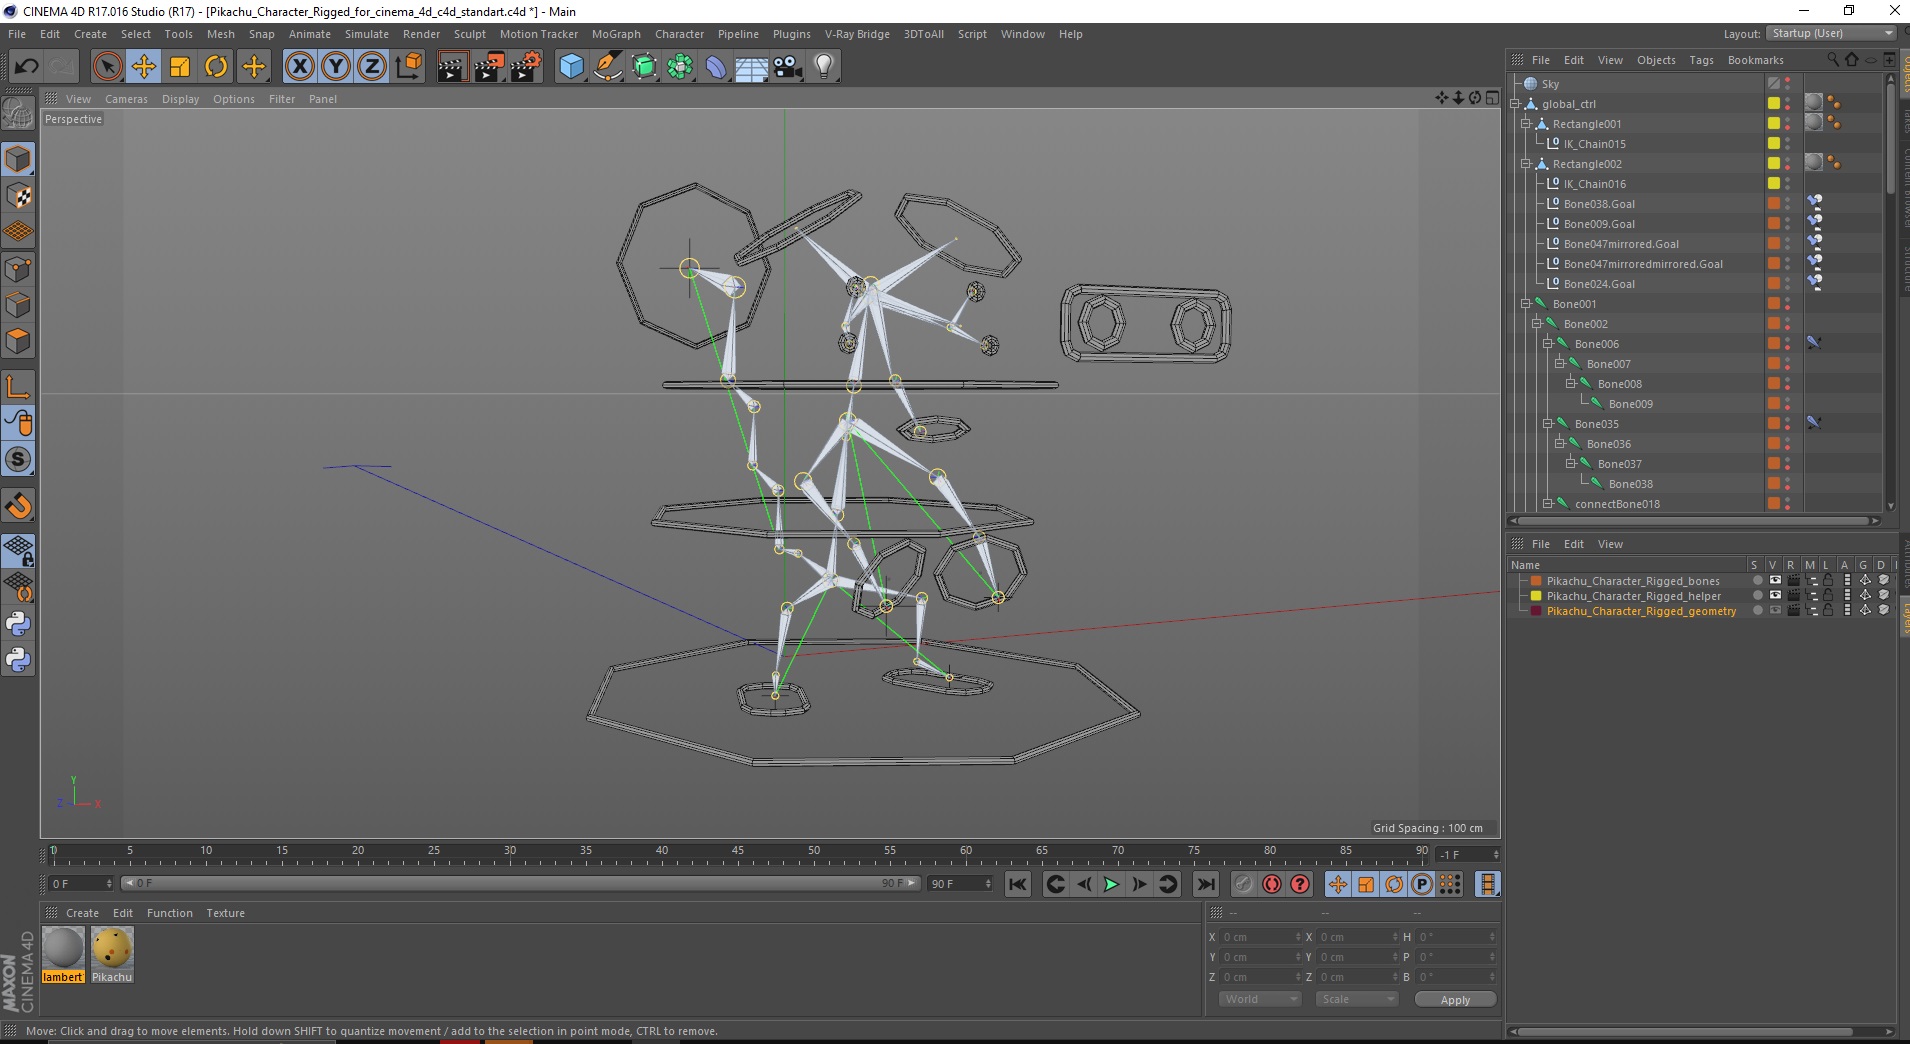1910x1044 pixels.
Task: Enable Polygons mode
Action: pos(18,341)
